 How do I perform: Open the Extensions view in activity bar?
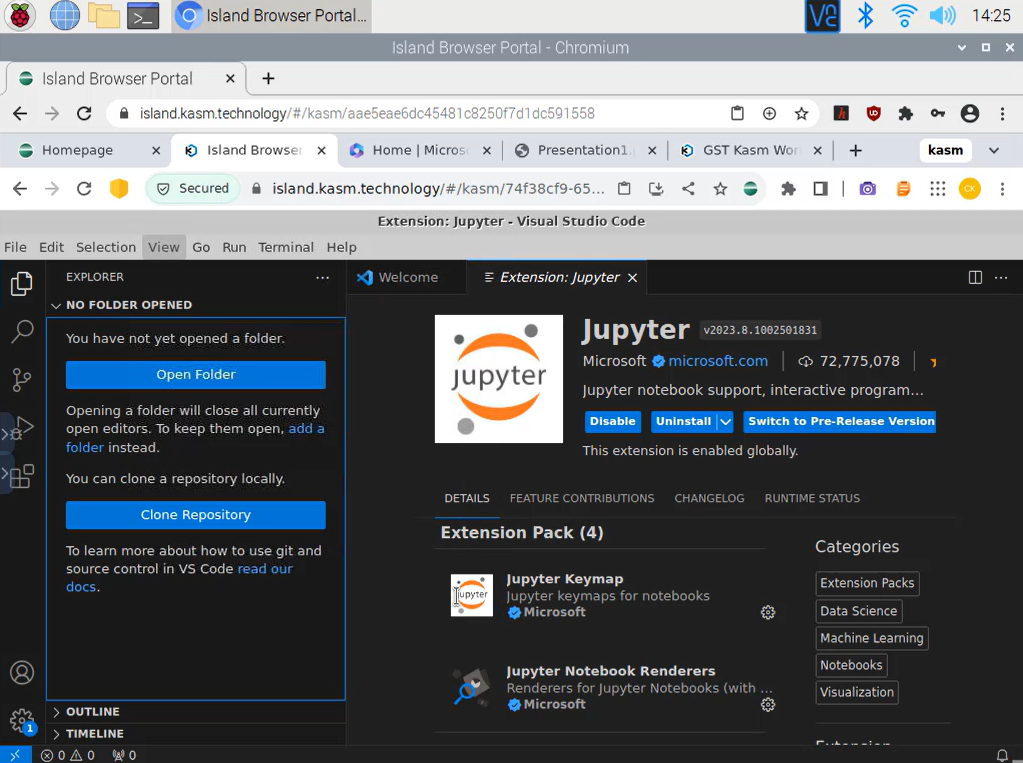[22, 476]
